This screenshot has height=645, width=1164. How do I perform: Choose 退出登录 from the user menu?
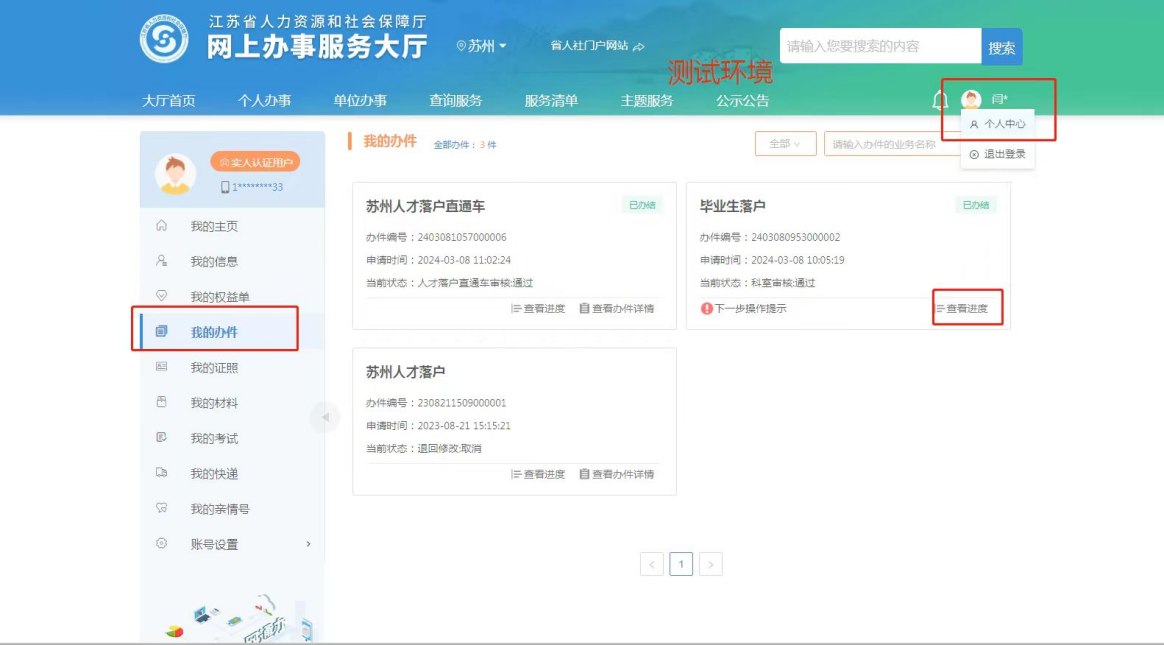998,154
